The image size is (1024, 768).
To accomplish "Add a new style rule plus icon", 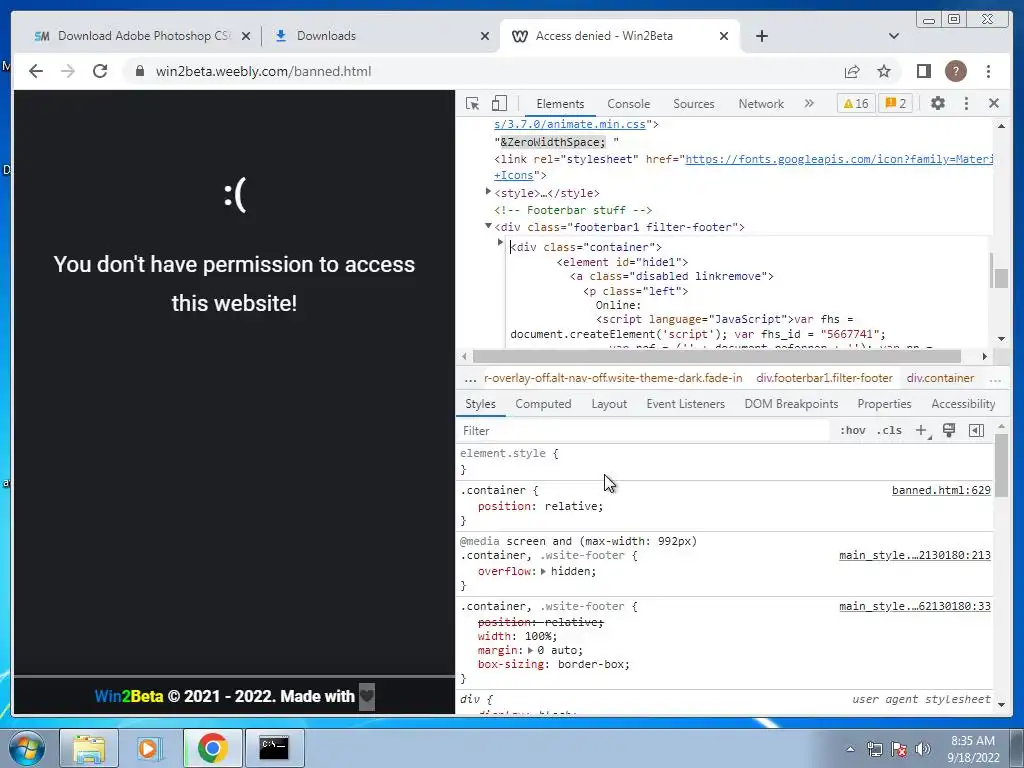I will pyautogui.click(x=921, y=430).
